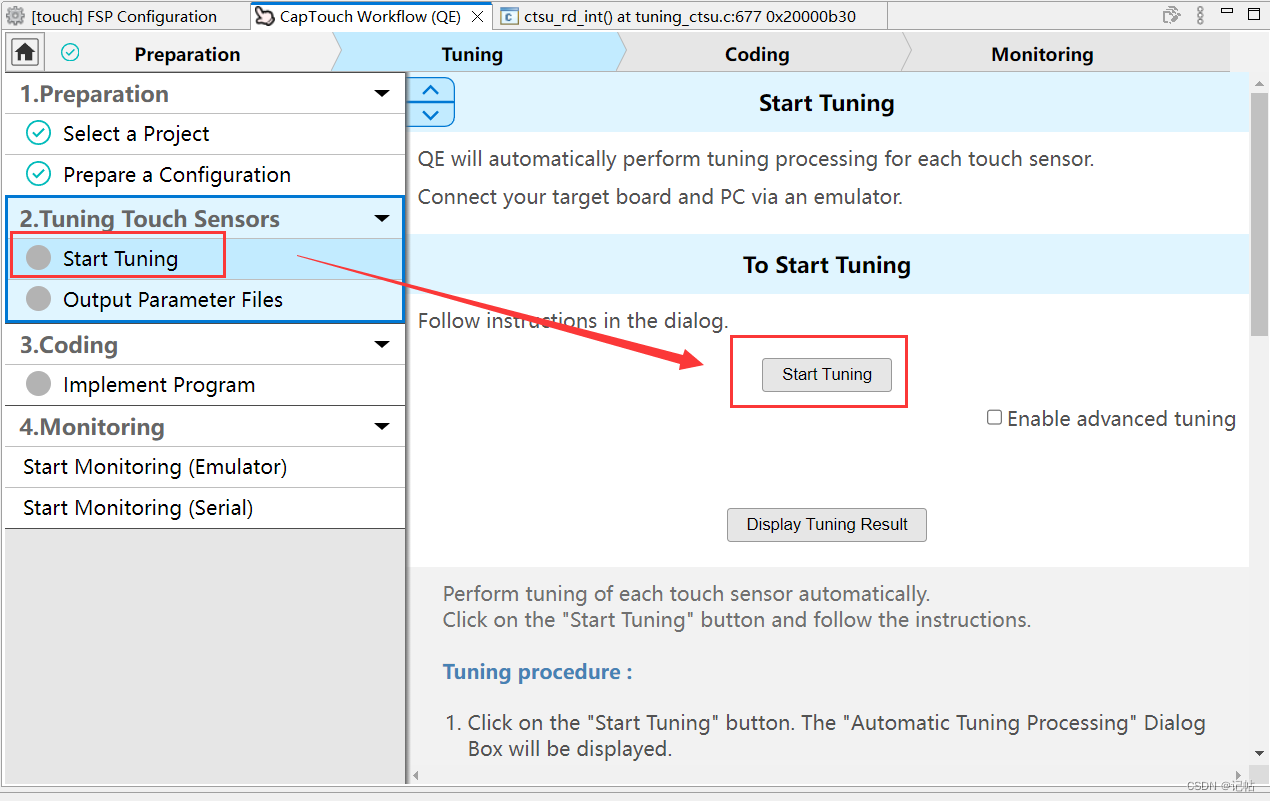1270x801 pixels.
Task: Maximize the editor area
Action: pyautogui.click(x=1253, y=14)
